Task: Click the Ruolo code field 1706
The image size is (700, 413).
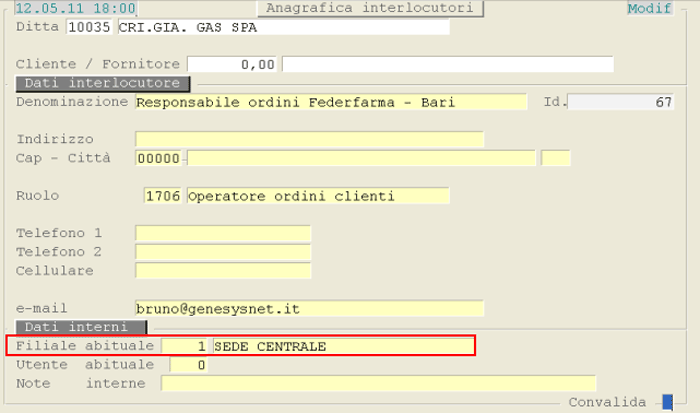Action: [x=164, y=196]
